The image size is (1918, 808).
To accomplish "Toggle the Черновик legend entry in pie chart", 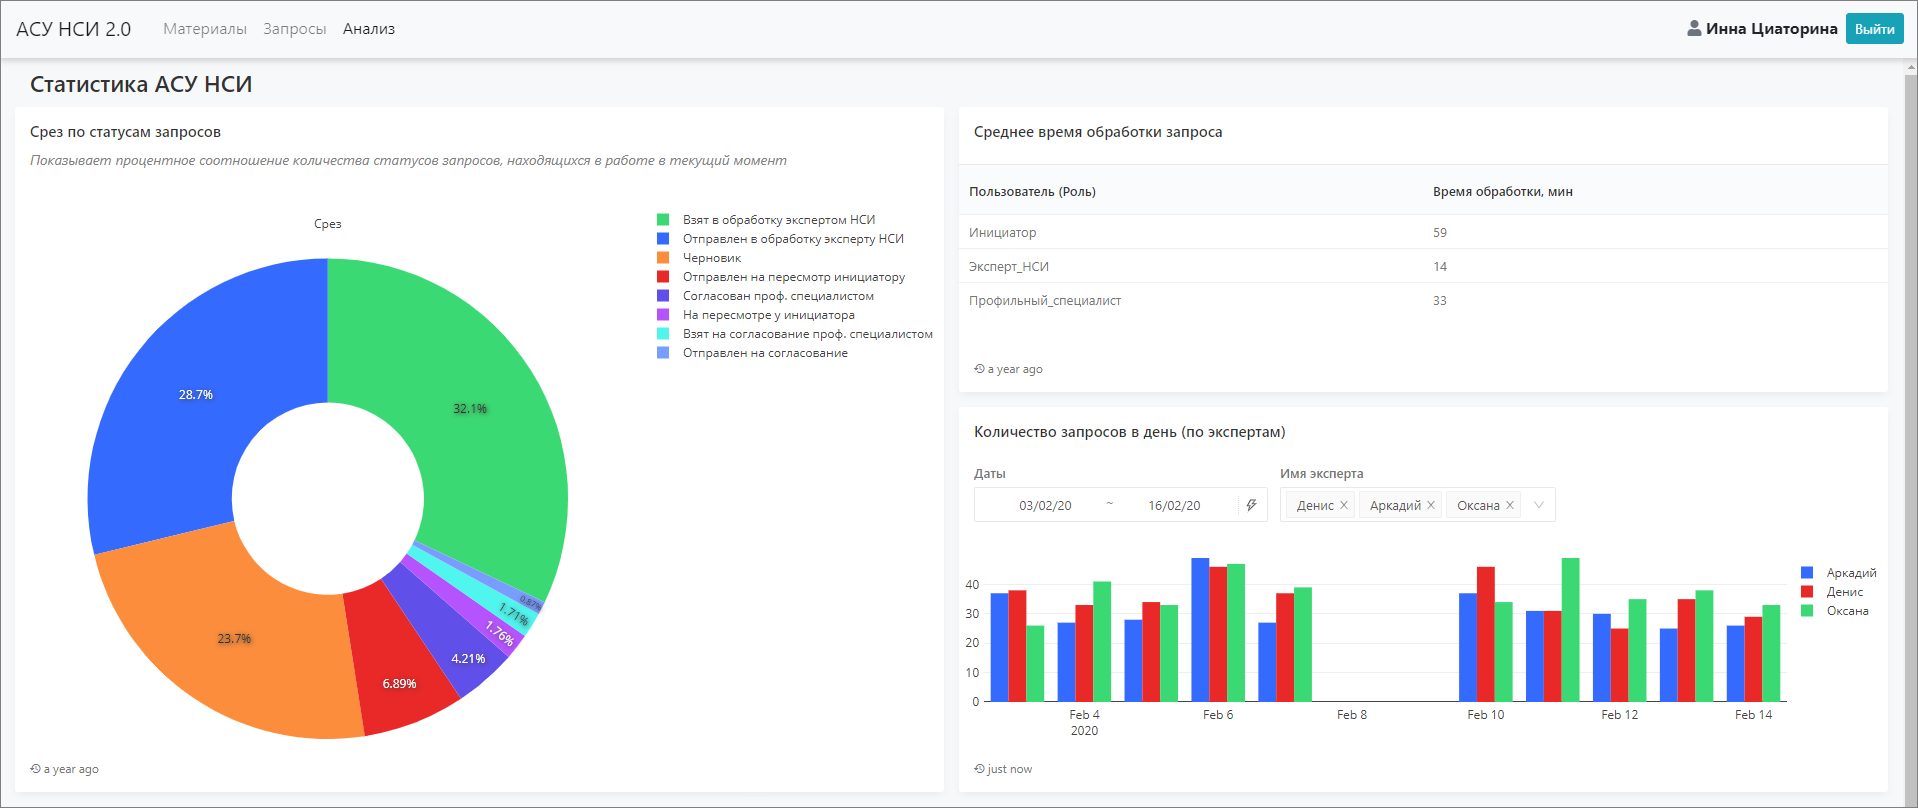I will [711, 258].
